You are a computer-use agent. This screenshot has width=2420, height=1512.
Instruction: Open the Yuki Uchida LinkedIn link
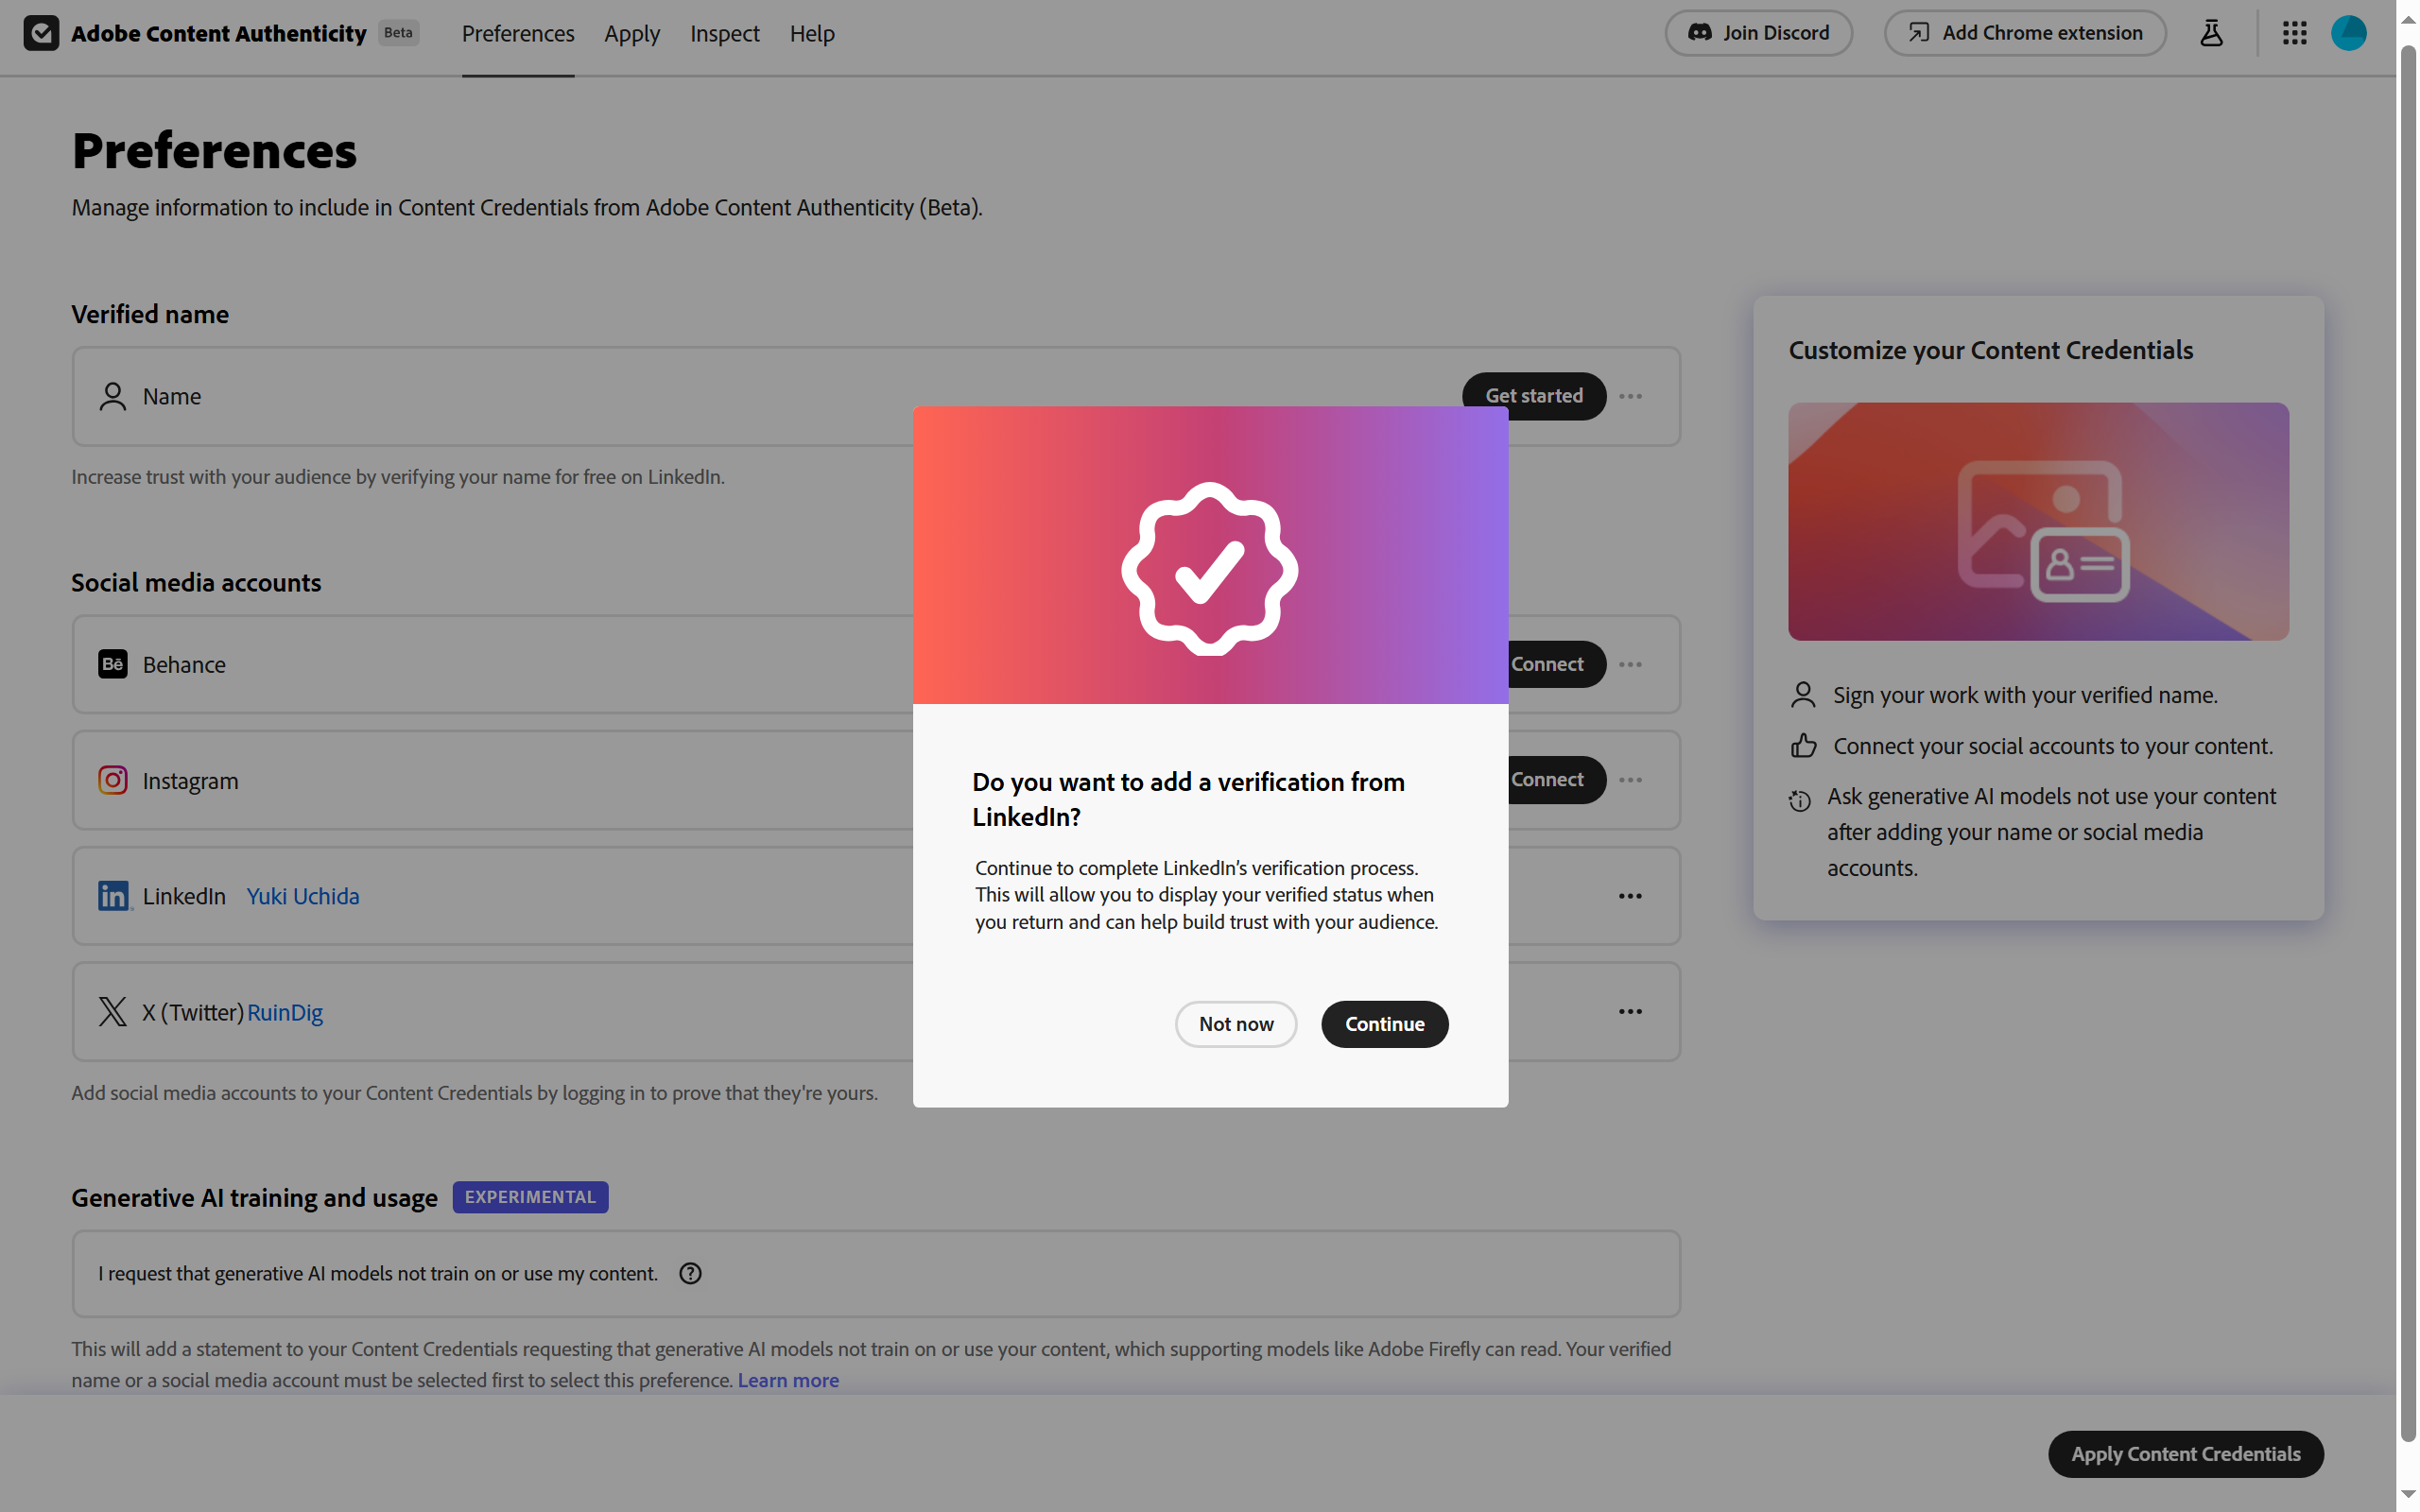click(303, 896)
